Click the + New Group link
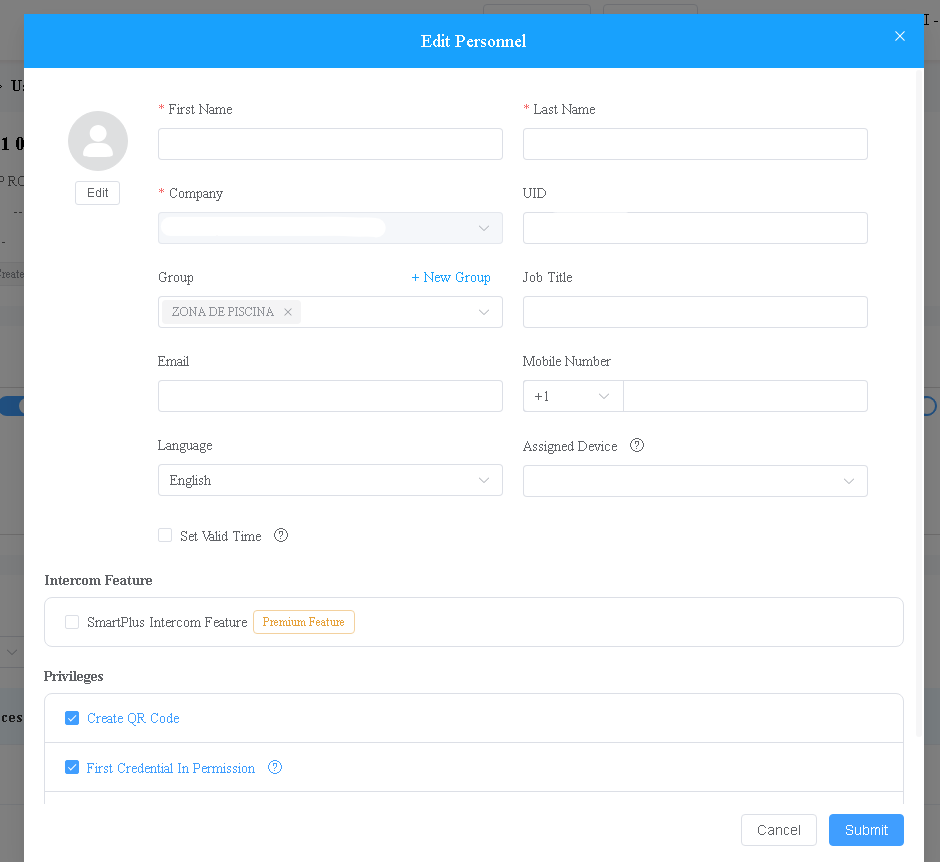Screen dimensions: 940x862 click(x=451, y=278)
